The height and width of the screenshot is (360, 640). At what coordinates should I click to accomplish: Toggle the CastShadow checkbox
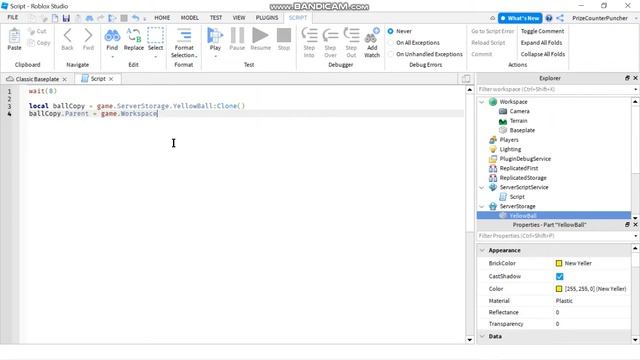(559, 276)
